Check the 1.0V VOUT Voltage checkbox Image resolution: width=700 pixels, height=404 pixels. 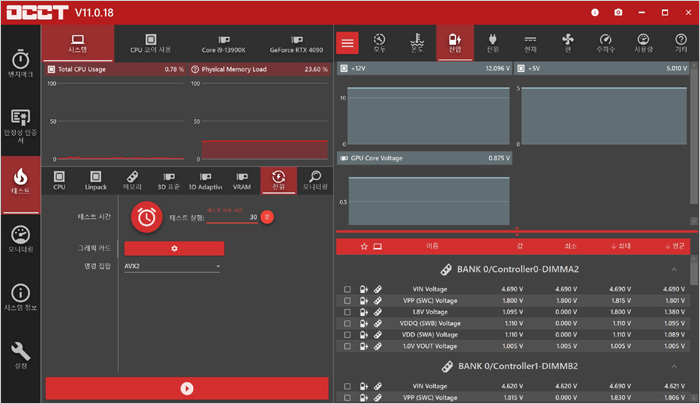tap(347, 346)
